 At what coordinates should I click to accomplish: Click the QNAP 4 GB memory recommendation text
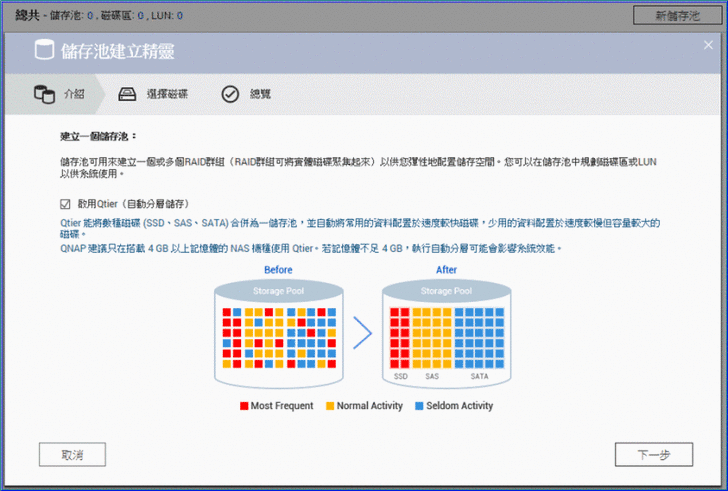pyautogui.click(x=311, y=249)
